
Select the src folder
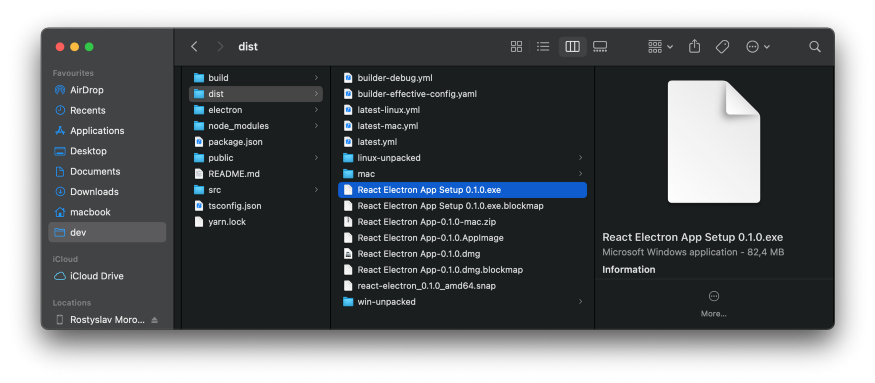256,190
